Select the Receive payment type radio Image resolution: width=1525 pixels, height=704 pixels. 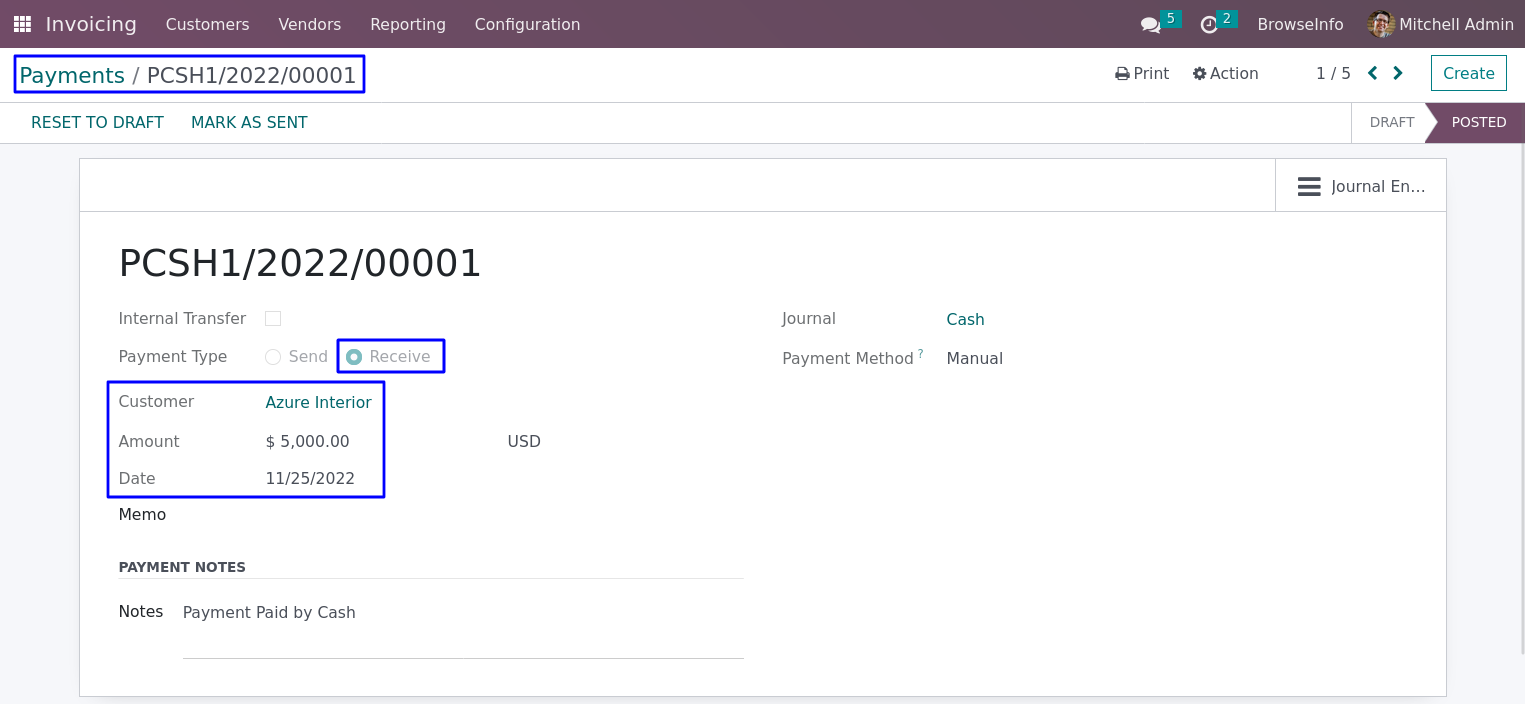[x=354, y=357]
